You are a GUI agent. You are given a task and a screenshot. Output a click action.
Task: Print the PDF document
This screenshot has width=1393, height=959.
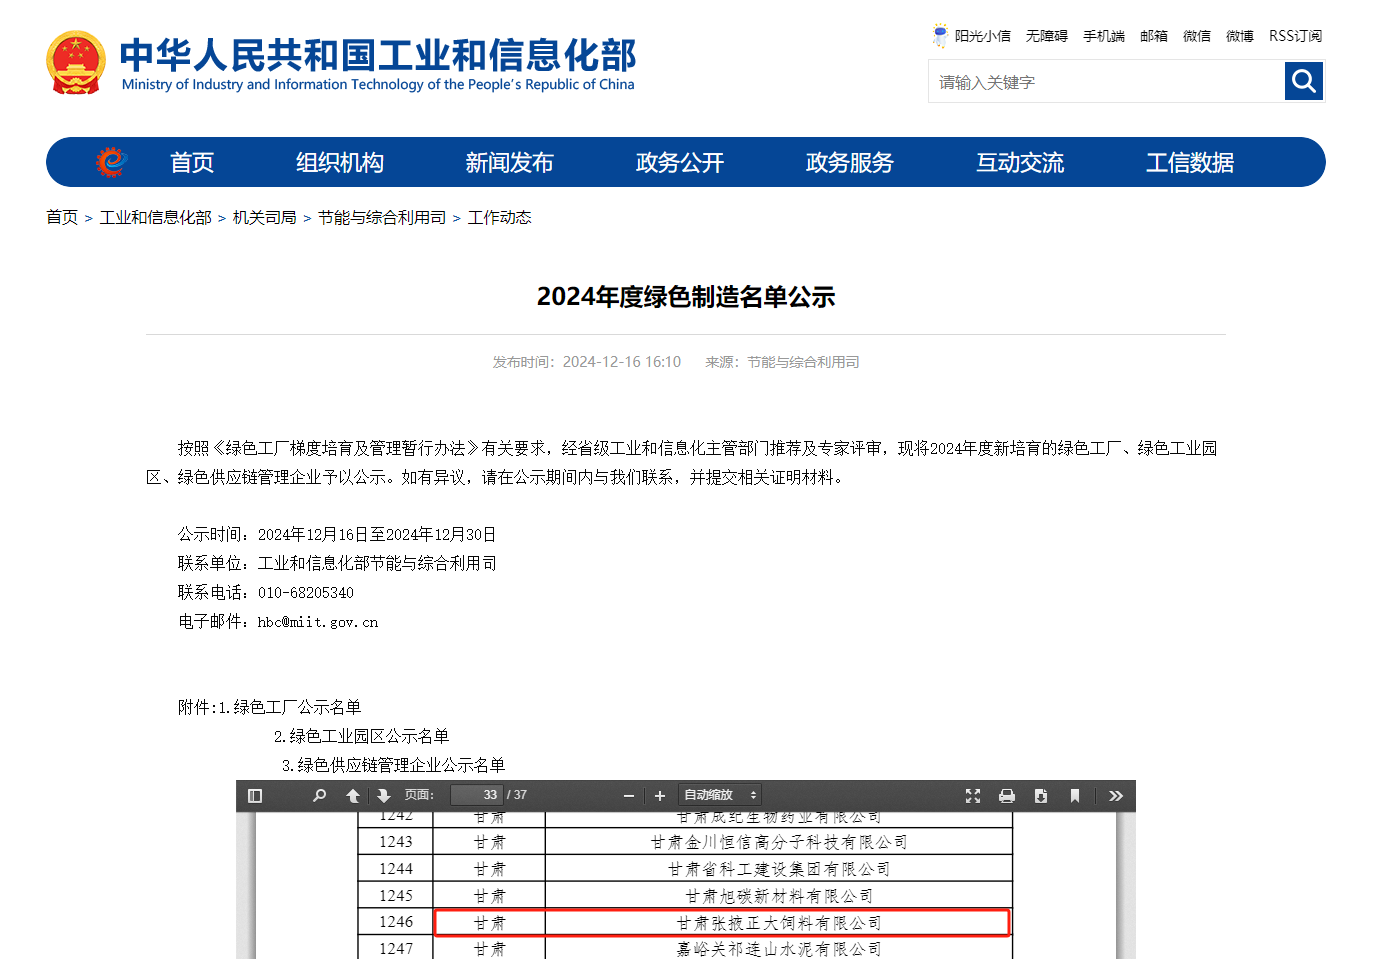click(1007, 796)
